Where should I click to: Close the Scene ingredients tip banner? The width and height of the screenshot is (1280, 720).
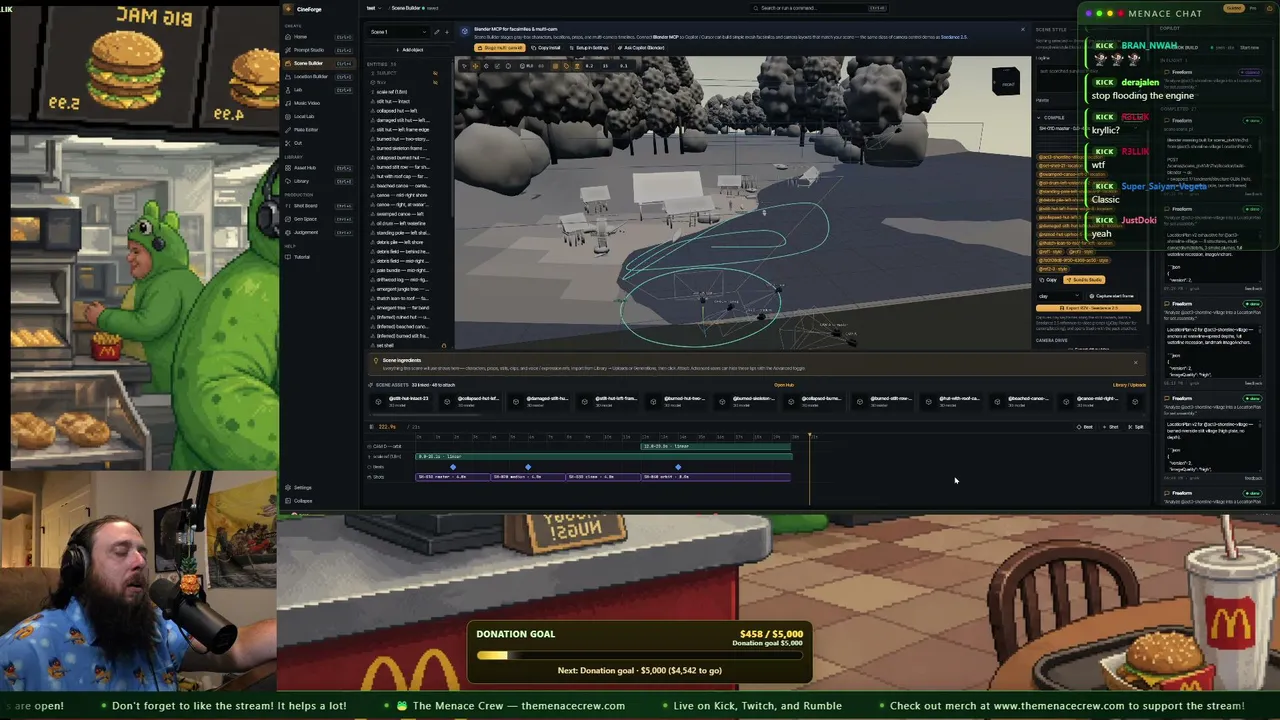click(x=1135, y=361)
